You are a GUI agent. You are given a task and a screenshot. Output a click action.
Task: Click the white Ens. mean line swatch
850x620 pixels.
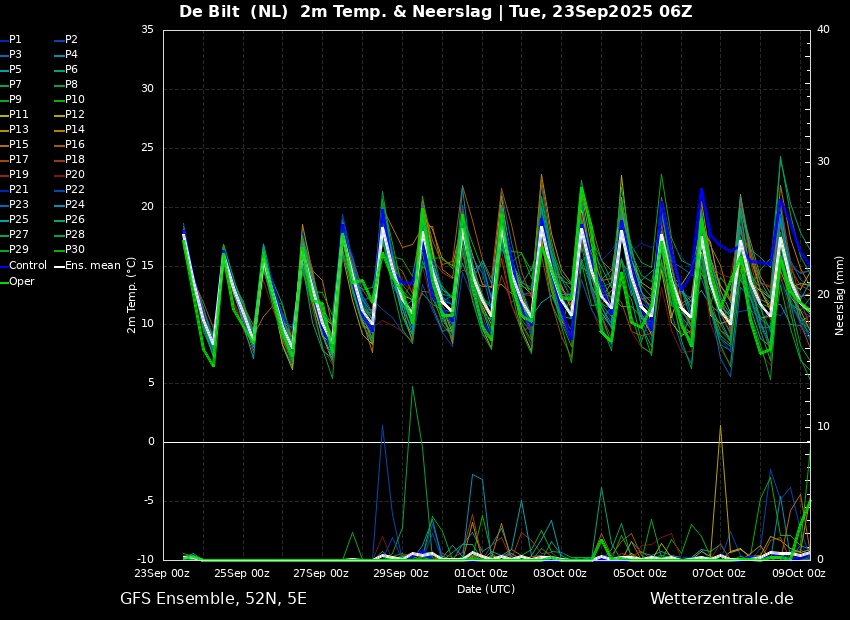tap(59, 266)
